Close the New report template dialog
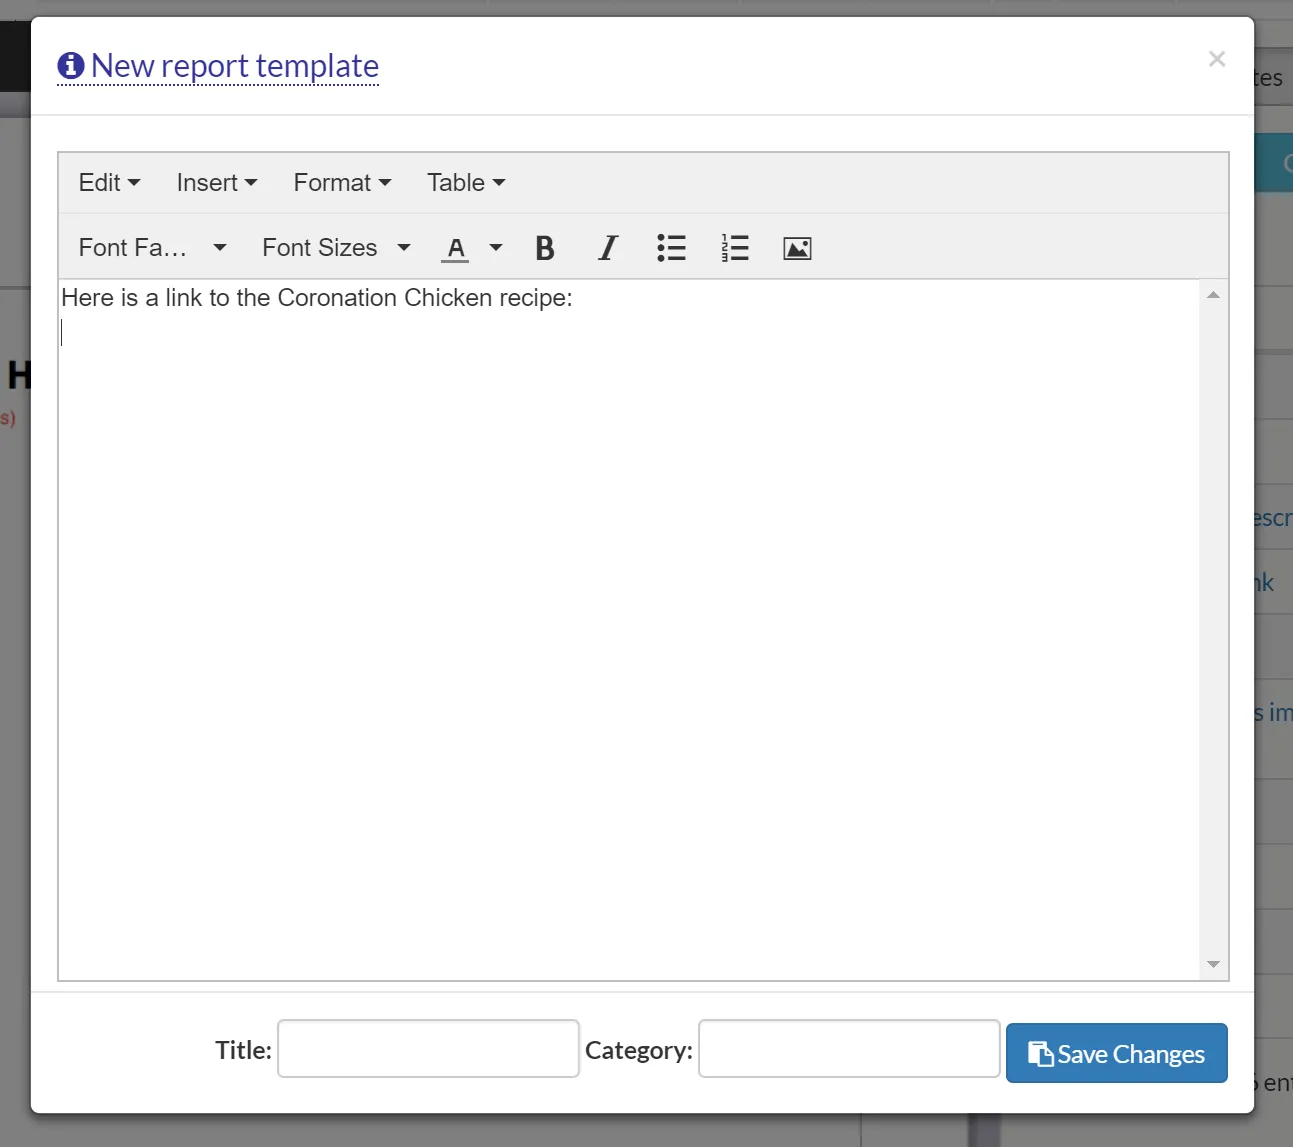Viewport: 1293px width, 1147px height. (1216, 59)
